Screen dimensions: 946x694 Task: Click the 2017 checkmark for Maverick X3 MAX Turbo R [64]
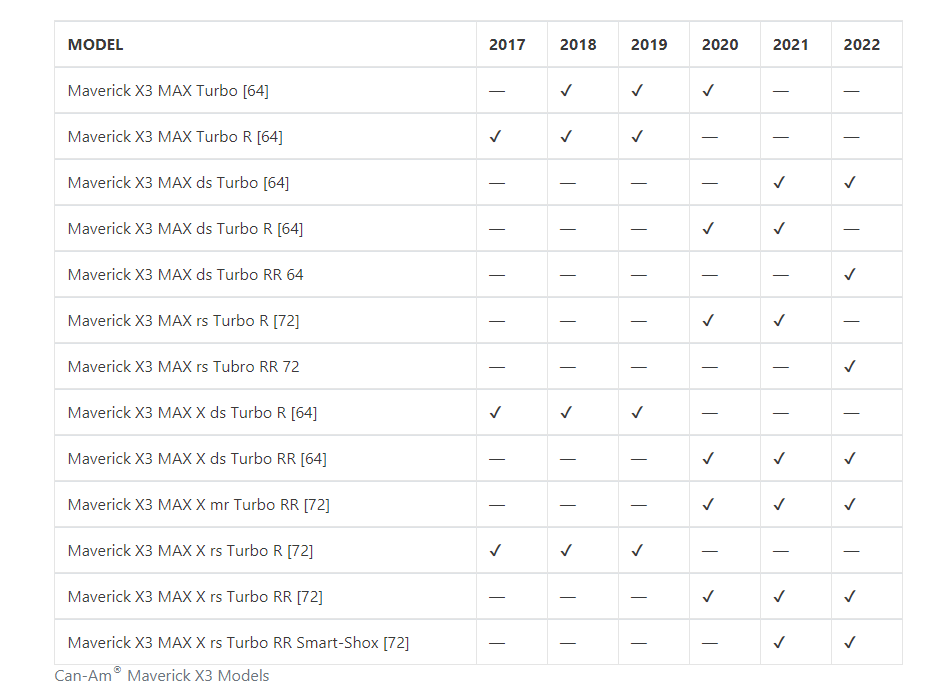click(496, 136)
